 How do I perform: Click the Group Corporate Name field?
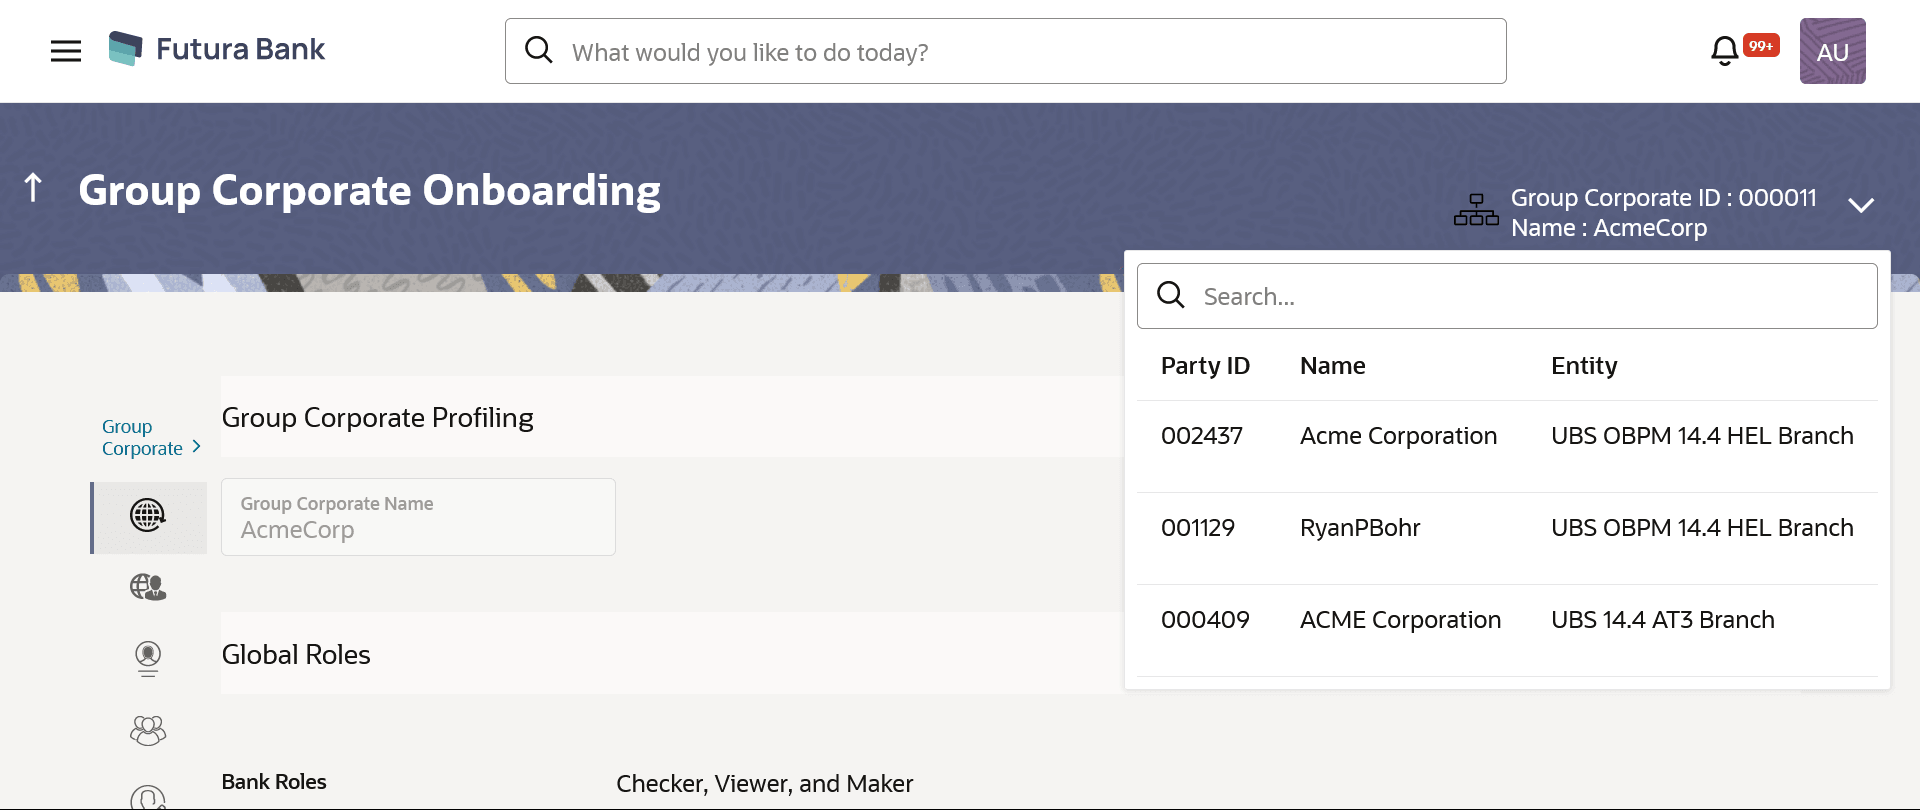point(418,517)
